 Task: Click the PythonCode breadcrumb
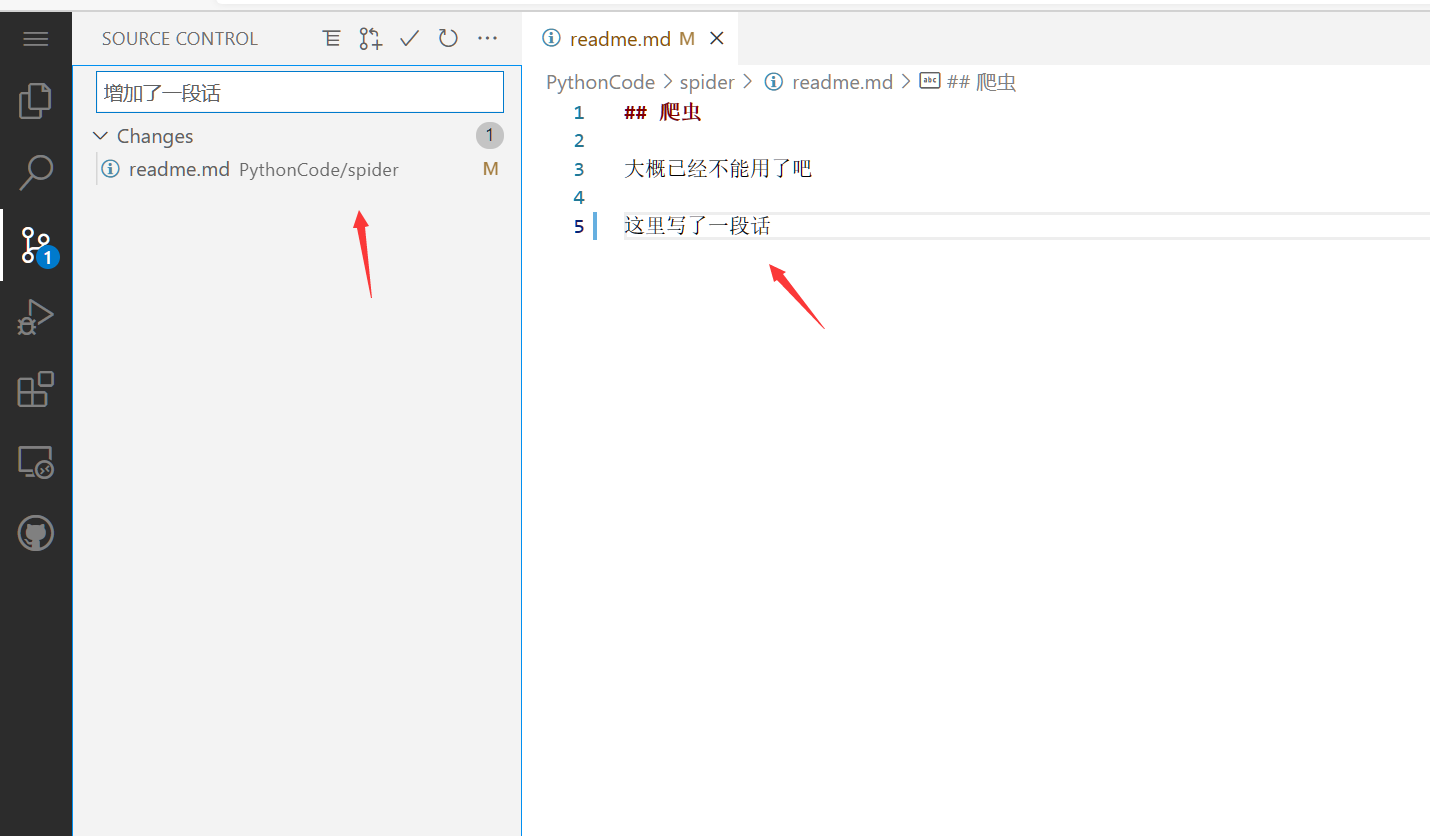pos(600,82)
